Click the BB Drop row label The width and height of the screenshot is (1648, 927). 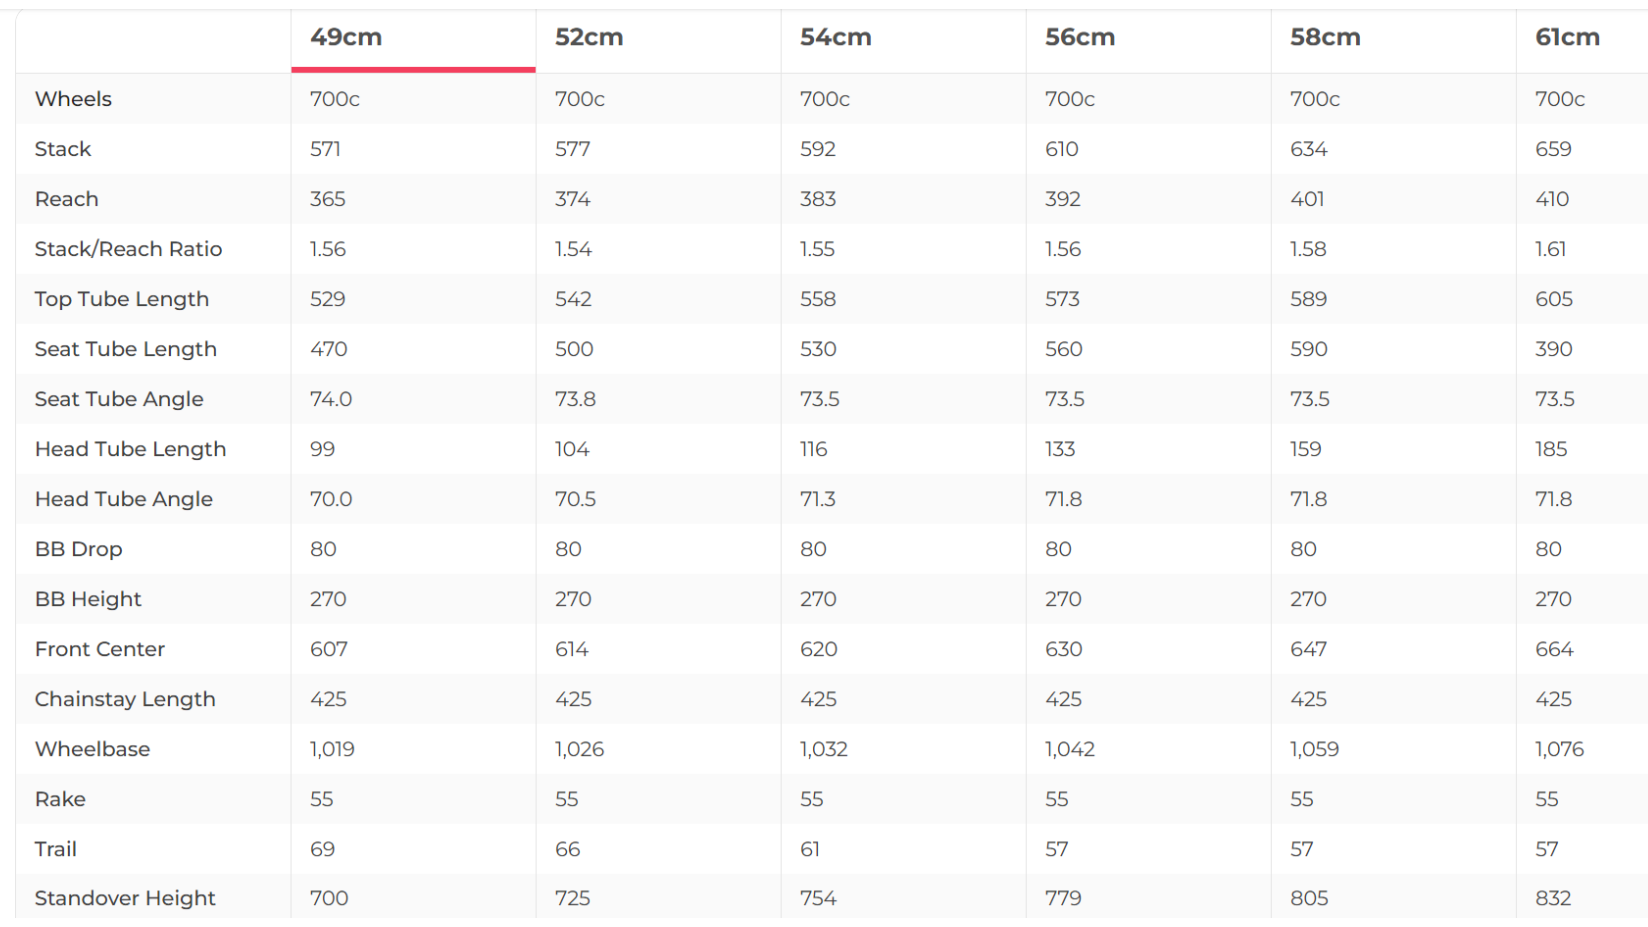coord(78,549)
